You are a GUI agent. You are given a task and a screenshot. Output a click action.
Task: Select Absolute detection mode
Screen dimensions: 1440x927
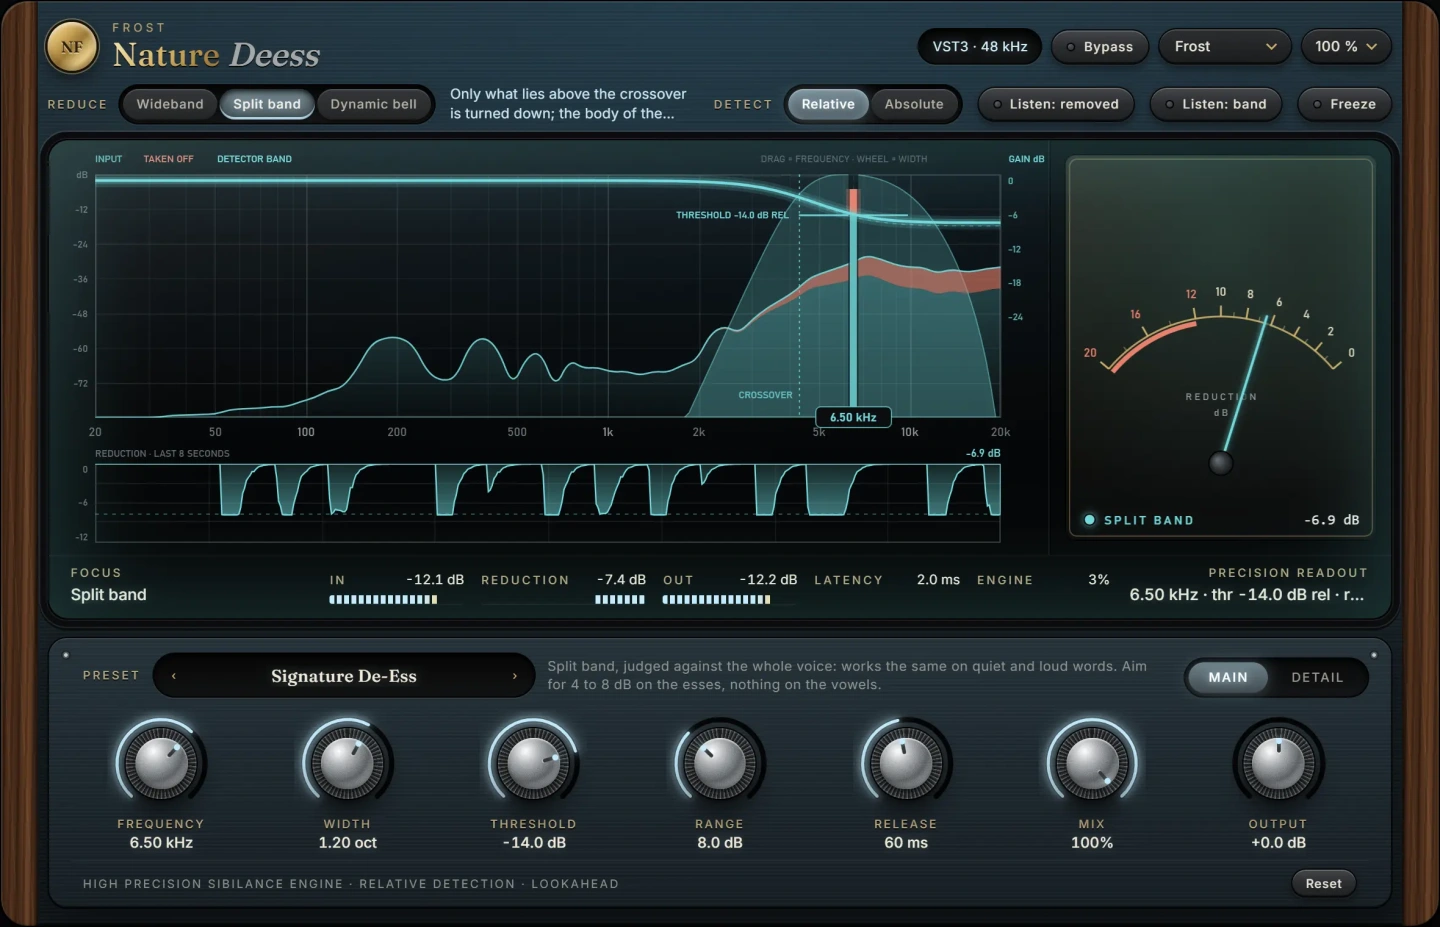pos(914,104)
